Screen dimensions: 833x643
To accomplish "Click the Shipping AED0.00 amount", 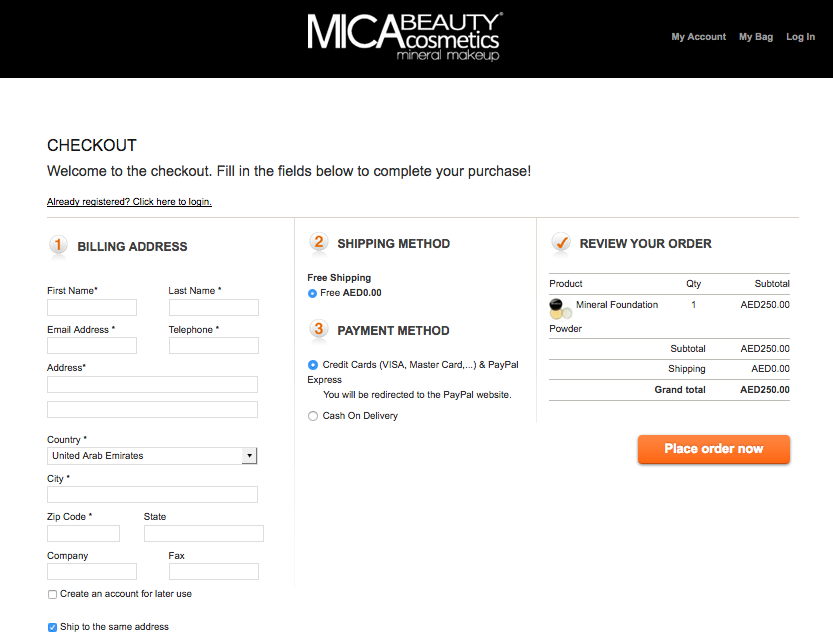I will tap(770, 369).
